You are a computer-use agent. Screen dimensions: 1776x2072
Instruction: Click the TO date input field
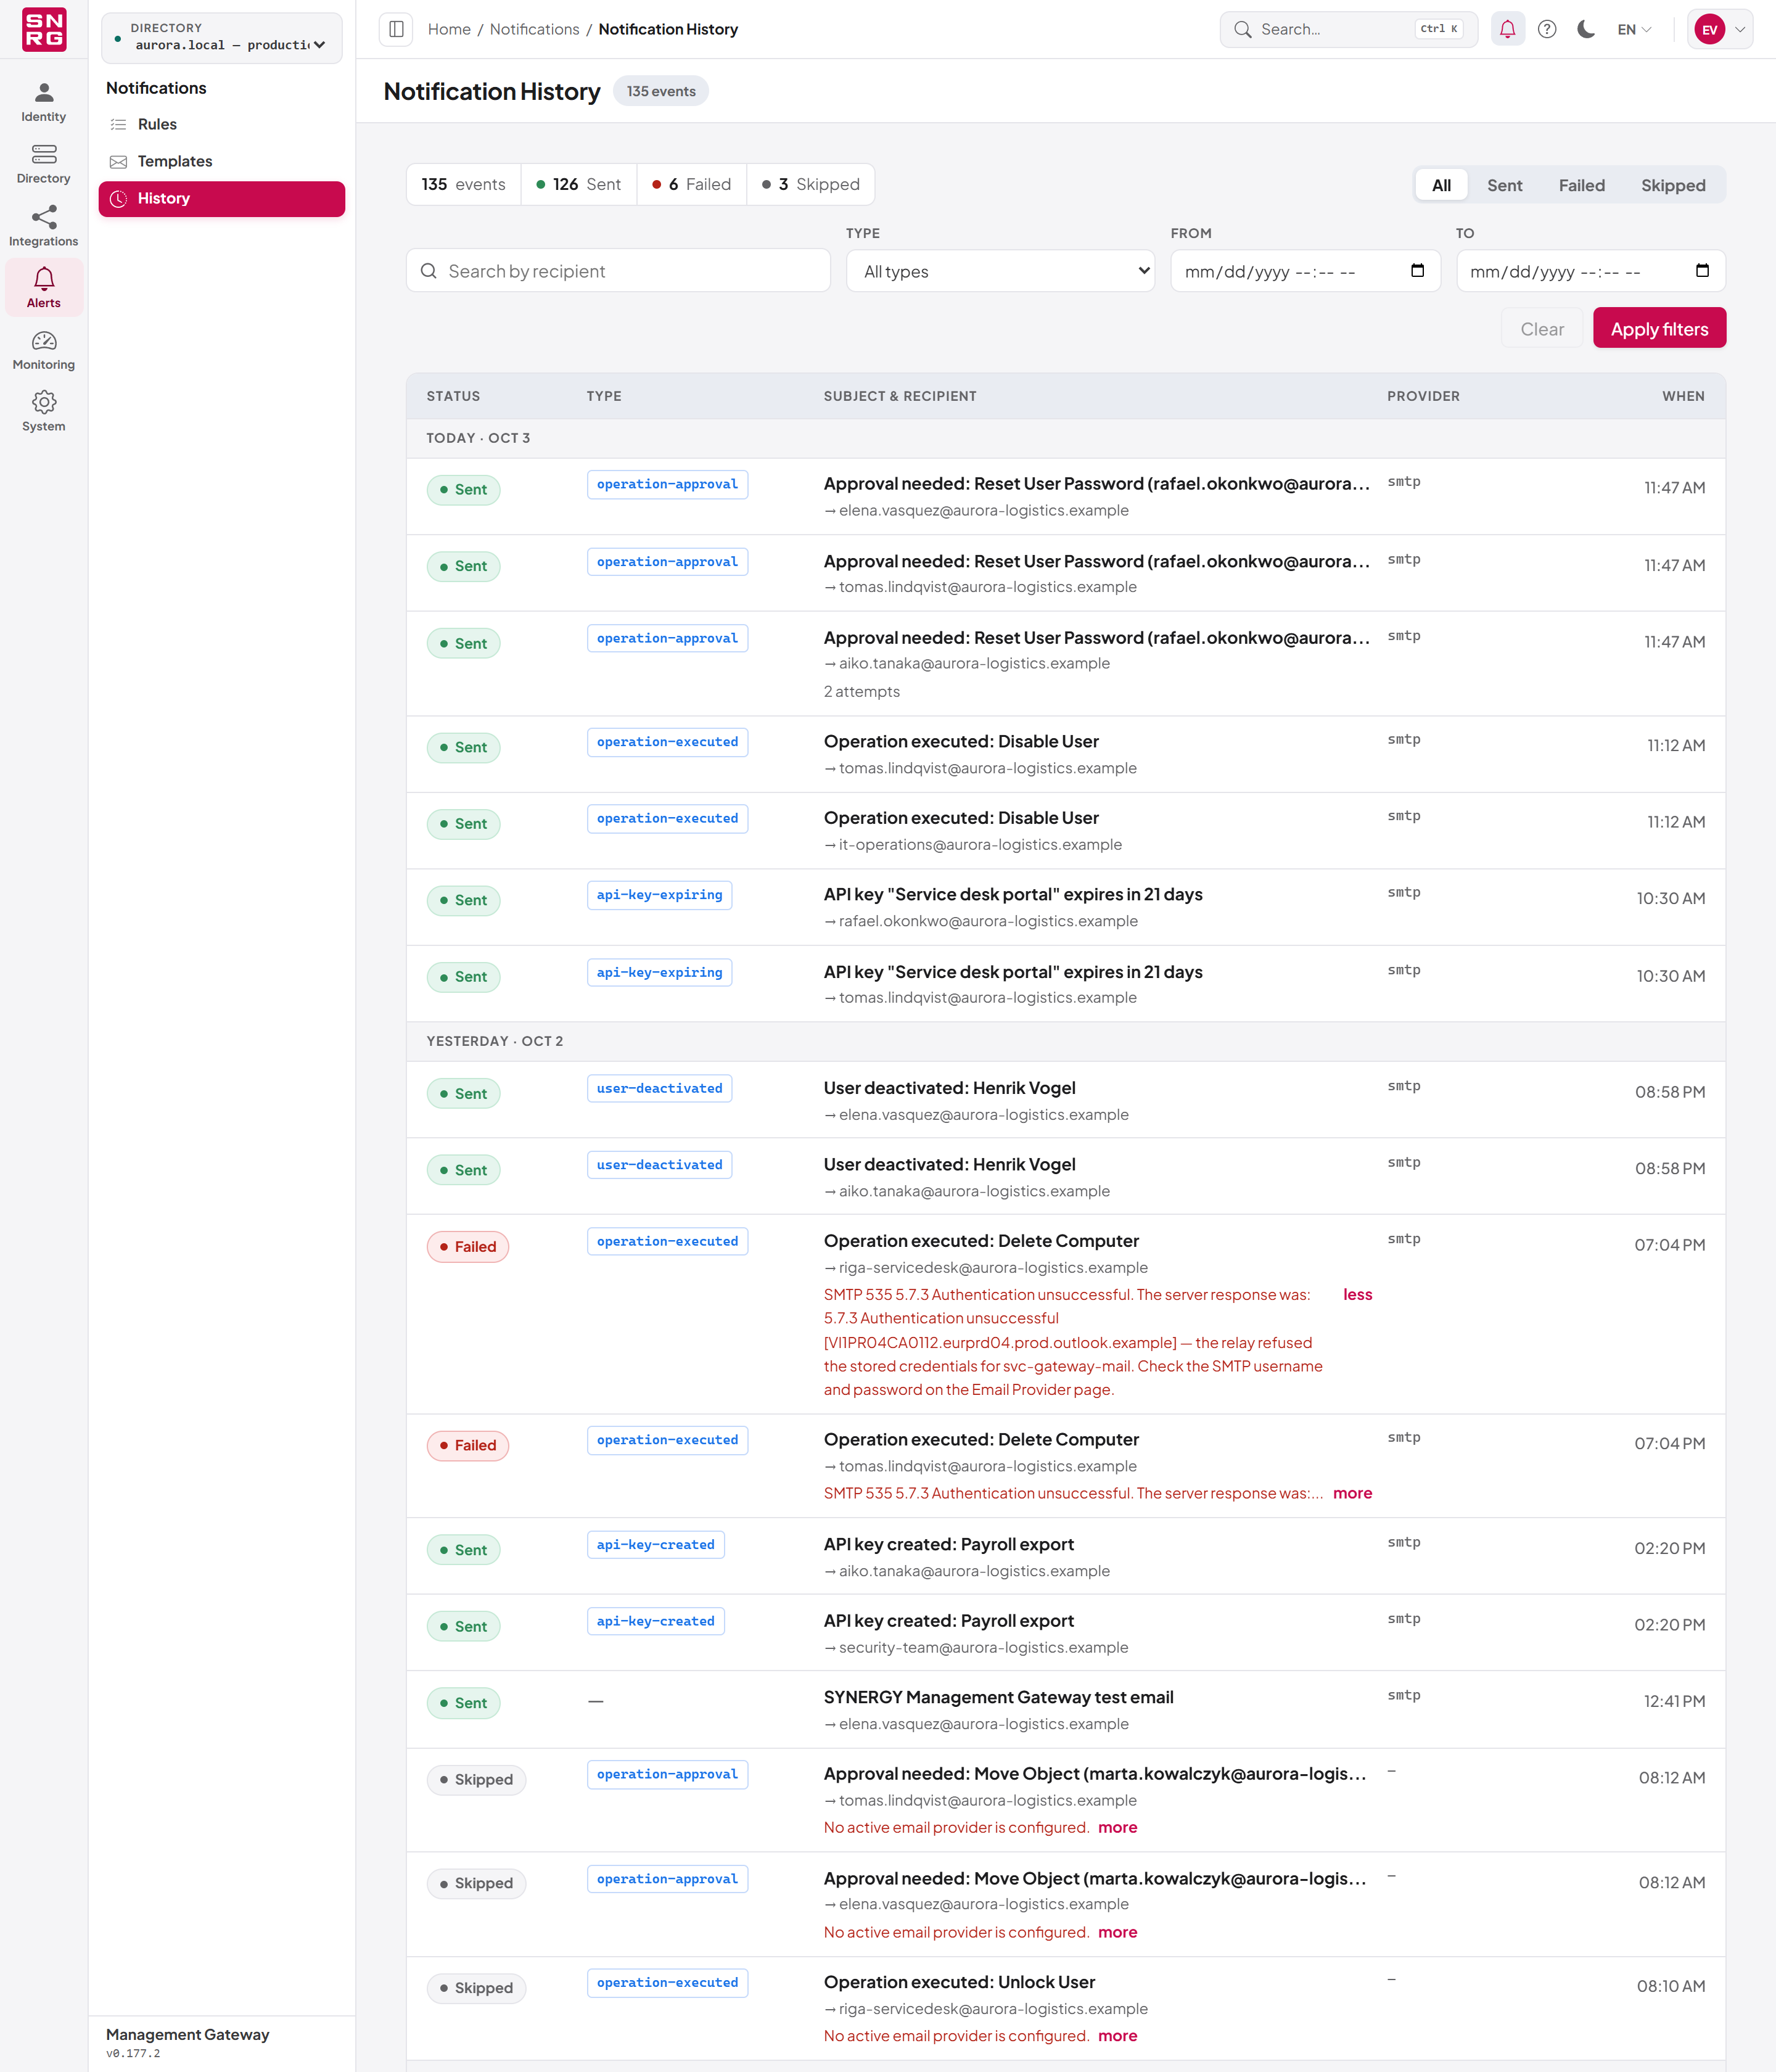(1590, 271)
